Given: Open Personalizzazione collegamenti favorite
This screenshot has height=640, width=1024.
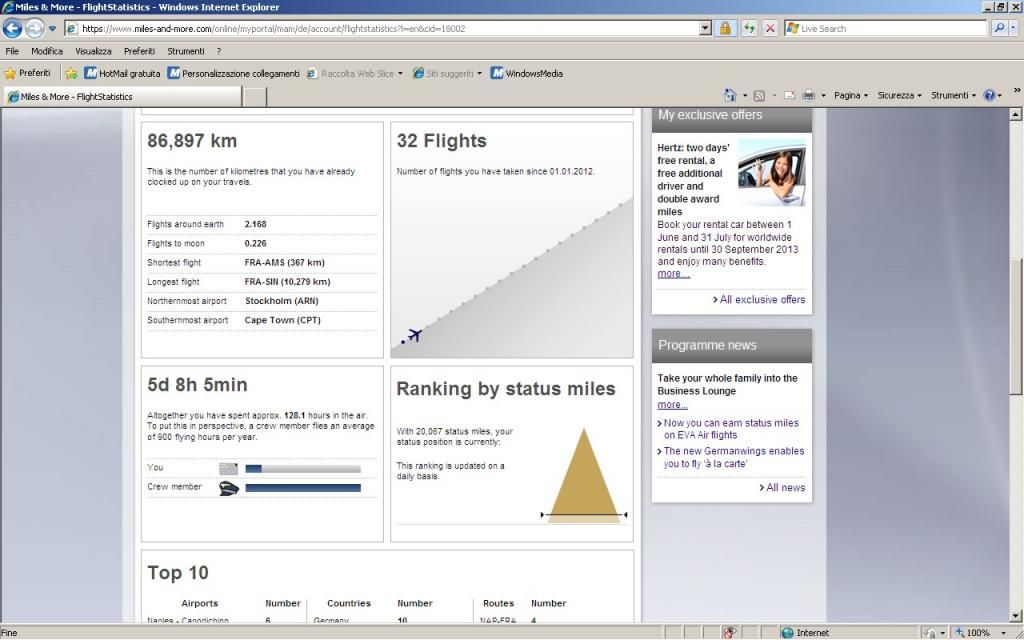Looking at the screenshot, I should tap(234, 74).
